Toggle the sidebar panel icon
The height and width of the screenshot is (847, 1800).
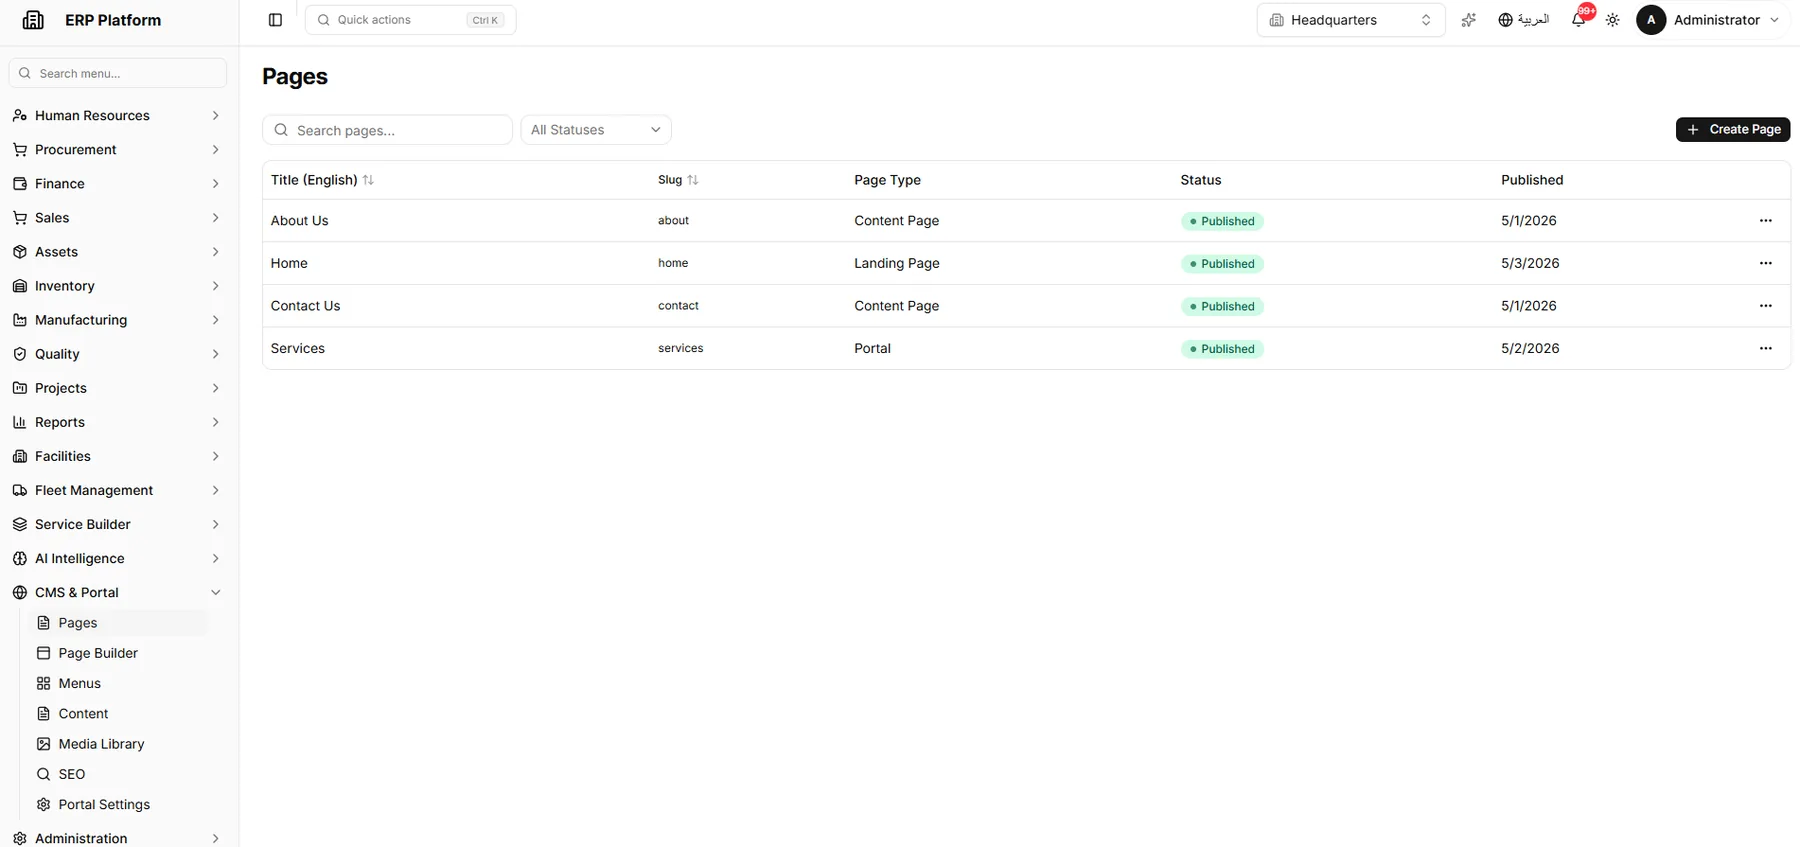pos(276,20)
